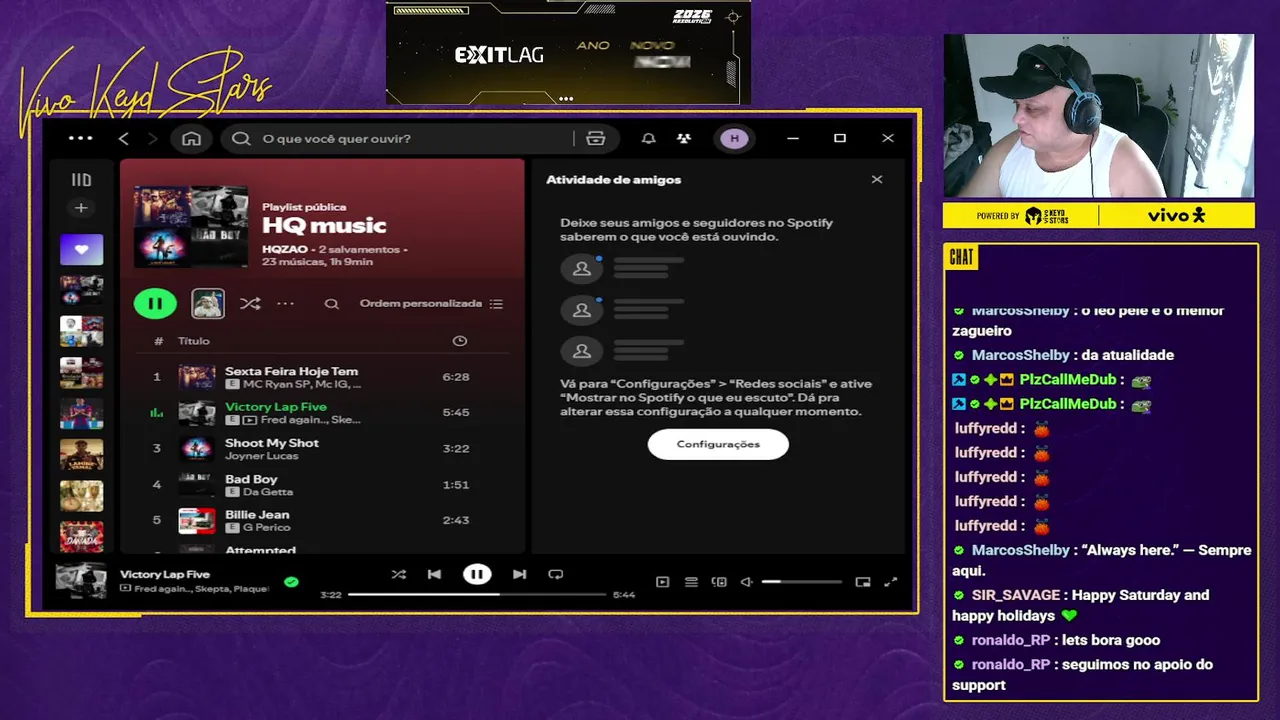1280x720 pixels.
Task: Select track 'Sexta Feira Hoje Tem'
Action: (x=320, y=377)
